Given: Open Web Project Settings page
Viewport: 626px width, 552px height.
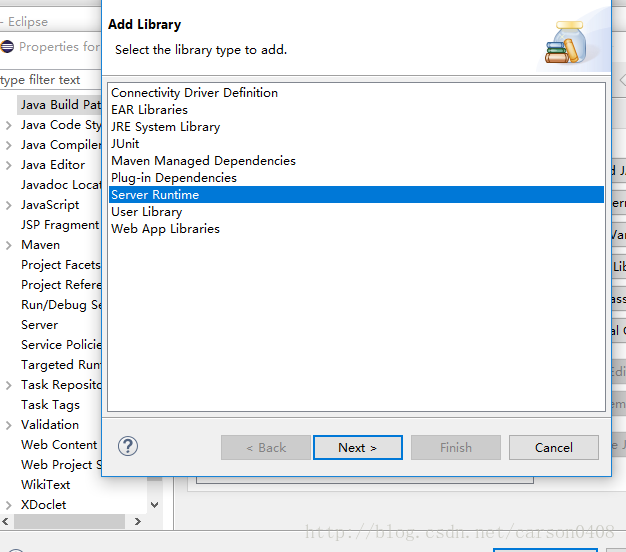Looking at the screenshot, I should (x=61, y=465).
